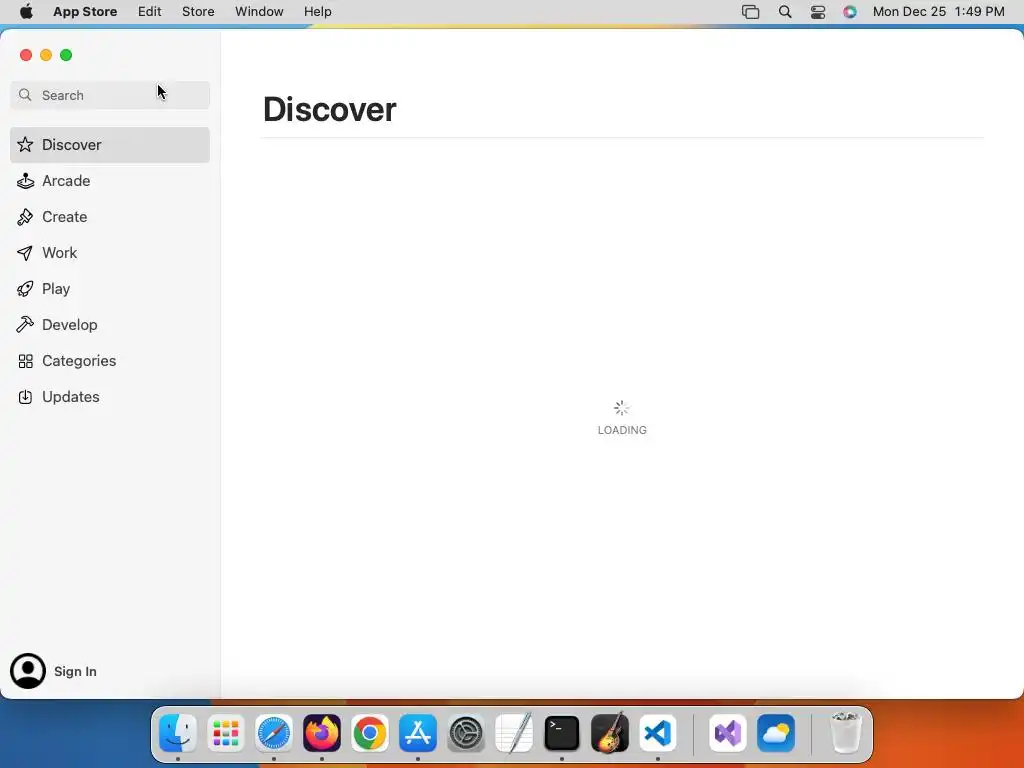
Task: Show the Updates label in sidebar
Action: (x=71, y=397)
